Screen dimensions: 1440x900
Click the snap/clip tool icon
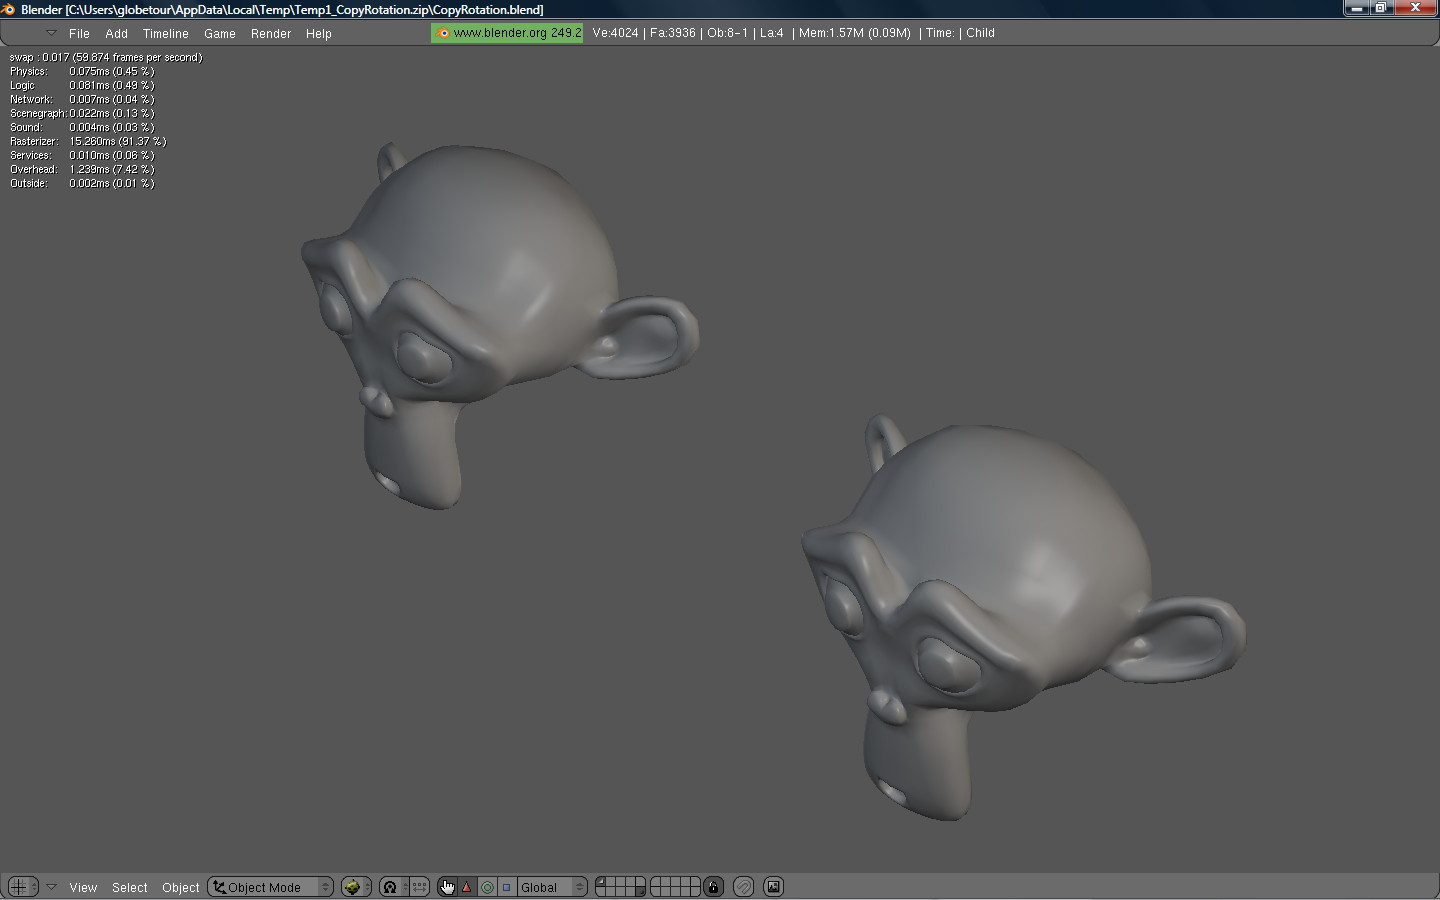click(x=743, y=887)
